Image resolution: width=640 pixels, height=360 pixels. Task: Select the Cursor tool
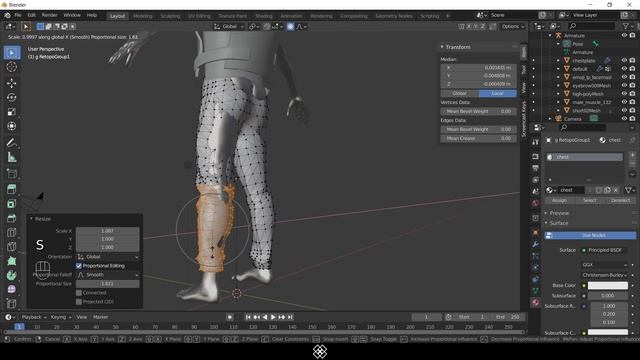point(12,67)
